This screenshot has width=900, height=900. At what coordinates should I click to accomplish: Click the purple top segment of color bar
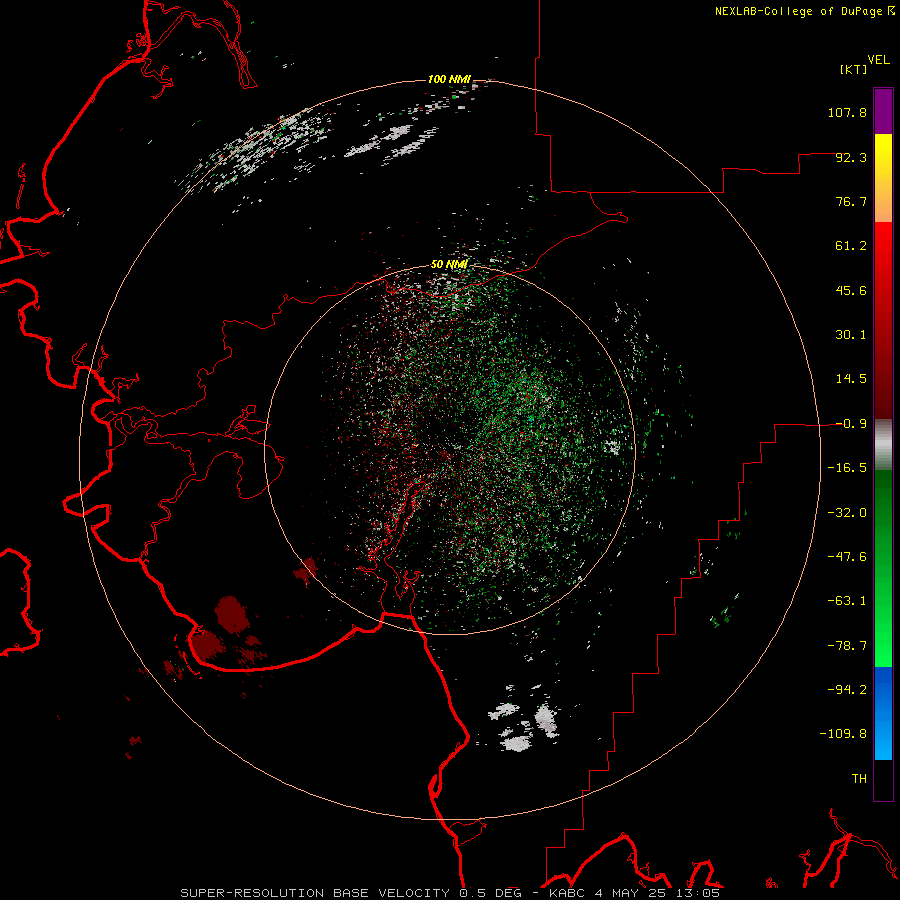click(x=883, y=111)
